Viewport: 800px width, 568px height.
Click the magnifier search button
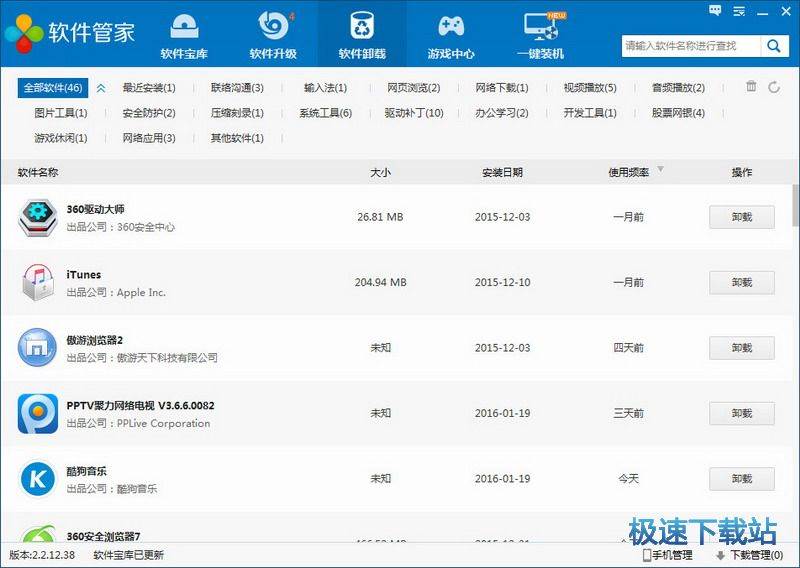click(x=774, y=46)
